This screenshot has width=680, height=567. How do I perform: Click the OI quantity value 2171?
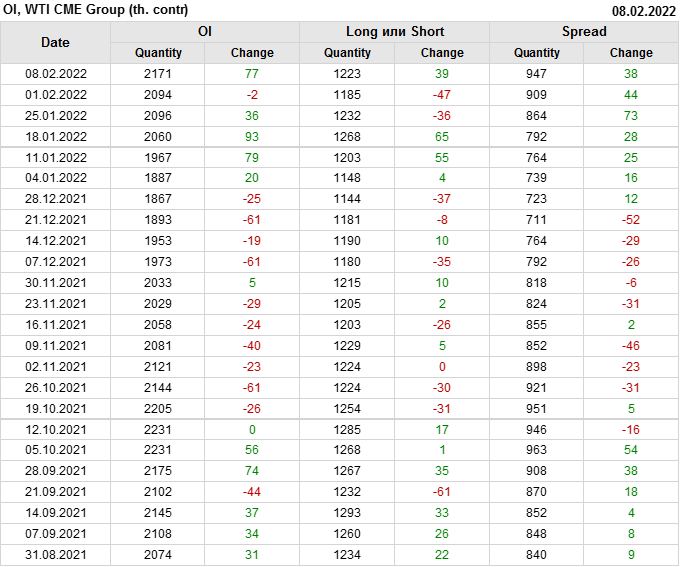(158, 74)
